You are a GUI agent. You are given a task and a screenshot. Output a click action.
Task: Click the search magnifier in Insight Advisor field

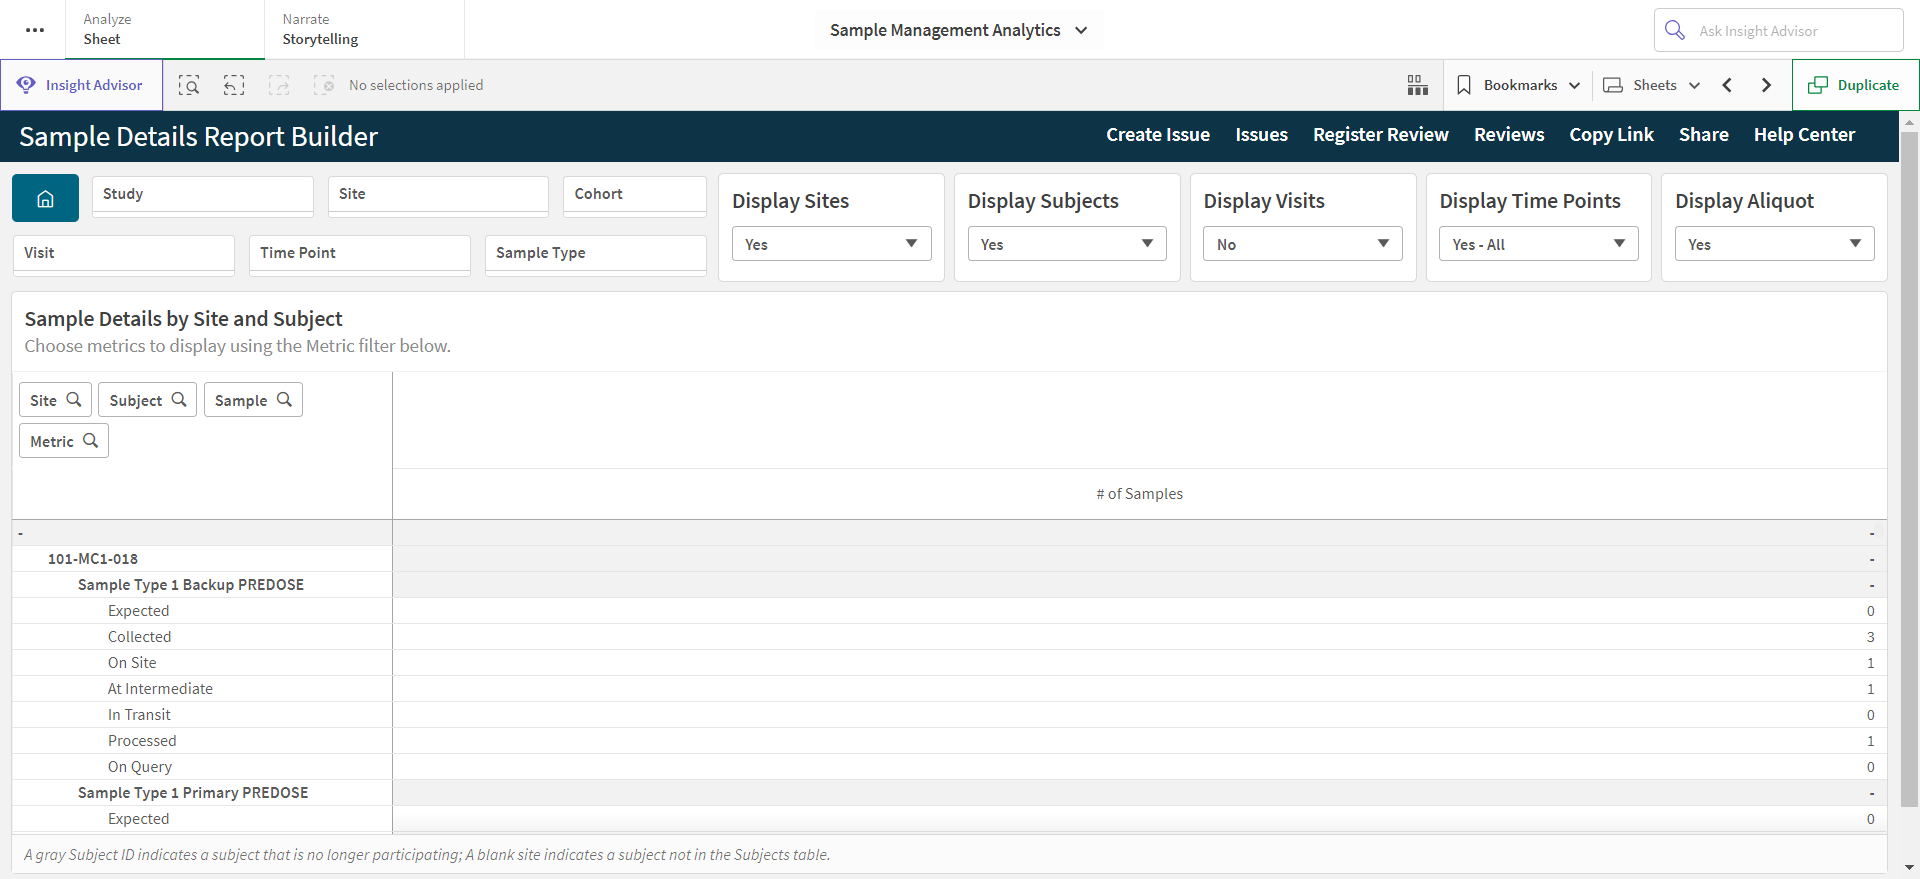point(1675,30)
